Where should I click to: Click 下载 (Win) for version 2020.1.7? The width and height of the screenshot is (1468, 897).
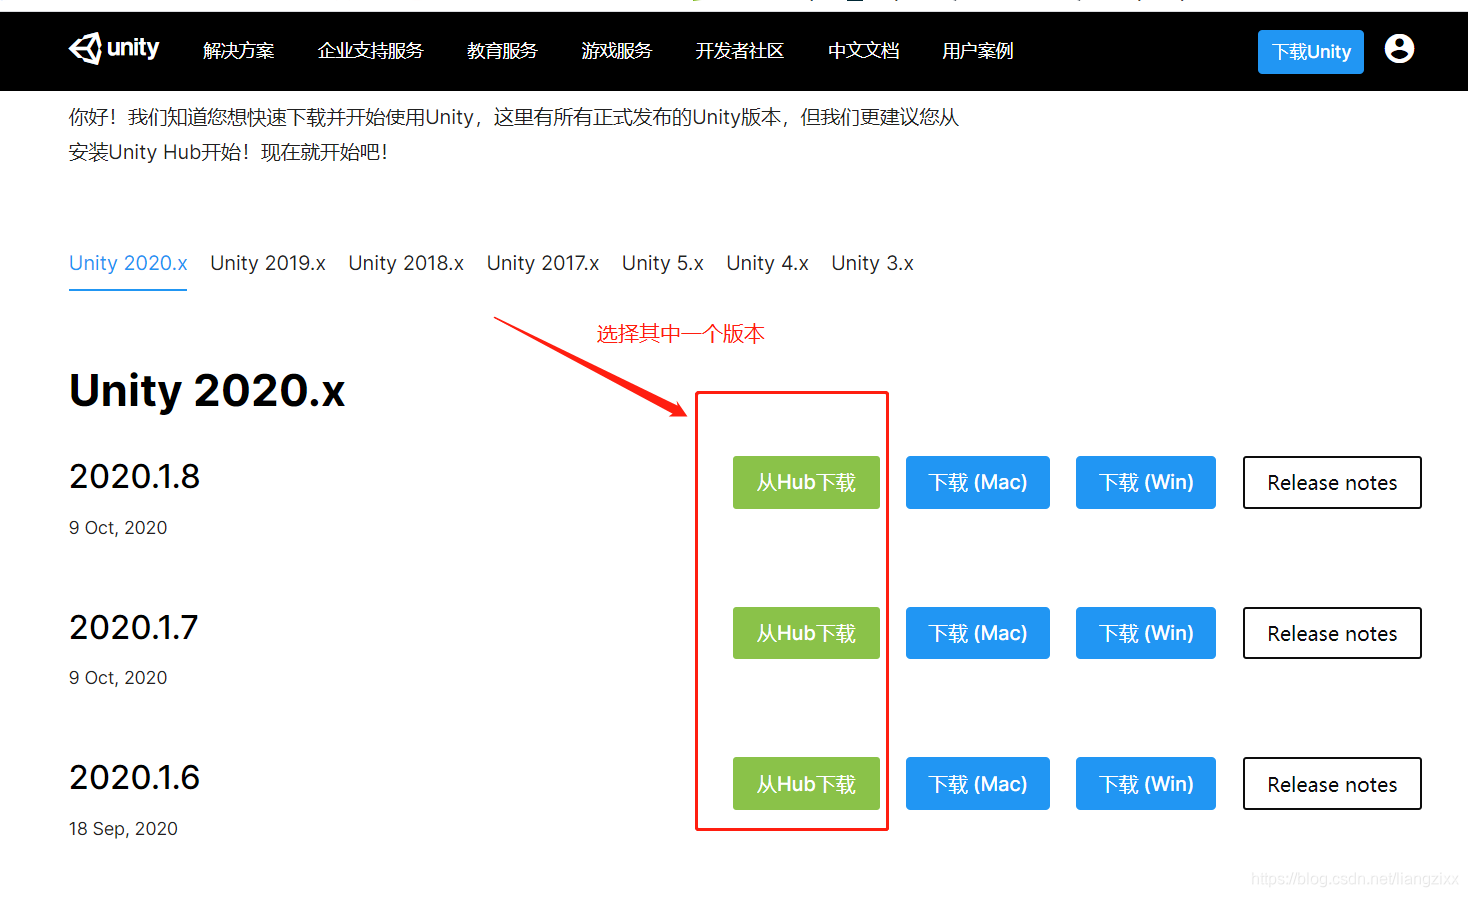point(1146,633)
